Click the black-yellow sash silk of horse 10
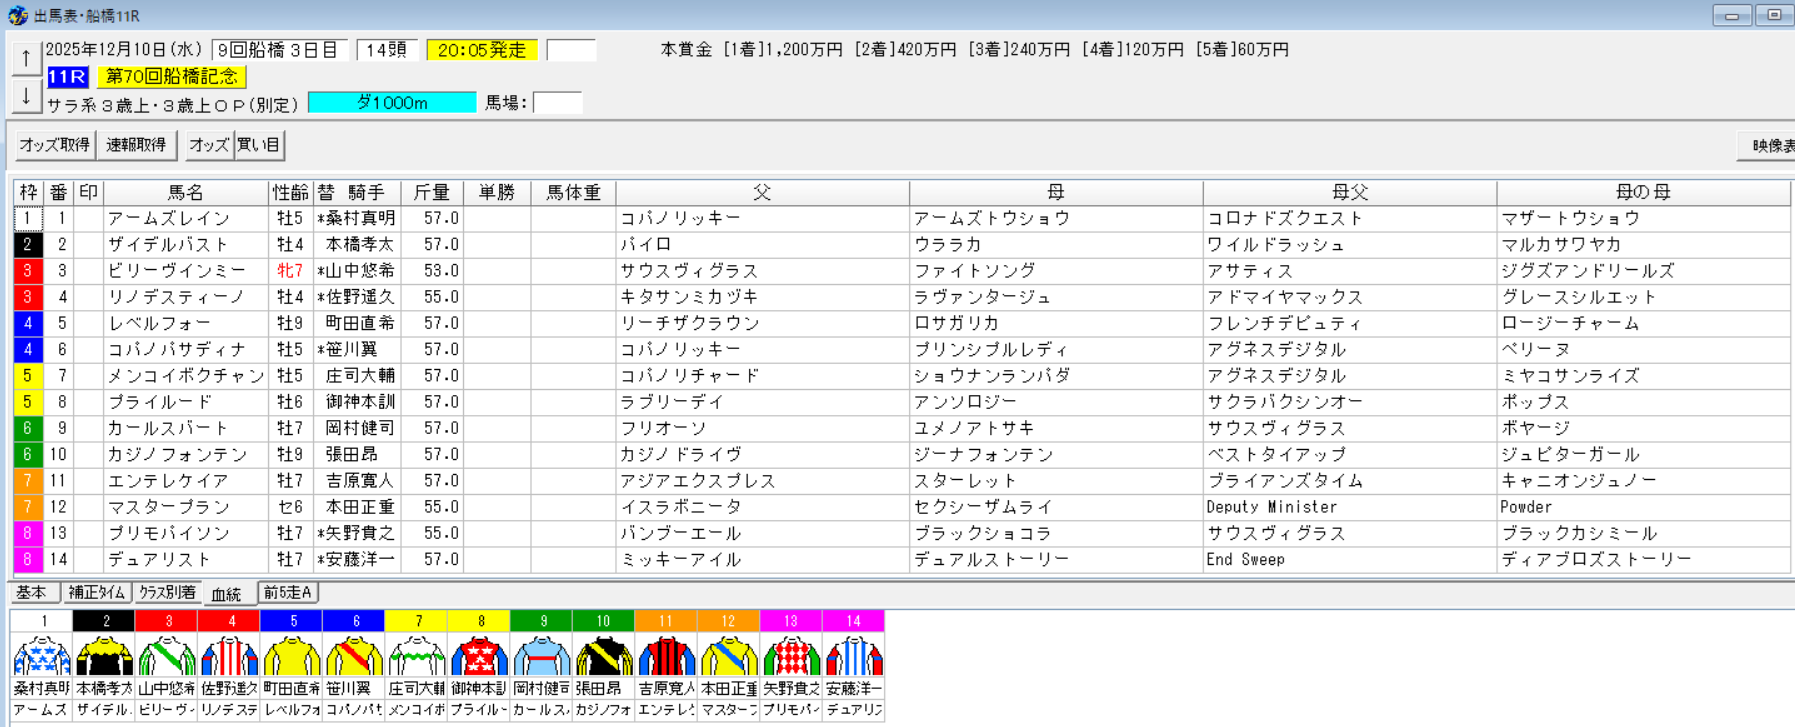Image resolution: width=1795 pixels, height=727 pixels. [x=603, y=656]
